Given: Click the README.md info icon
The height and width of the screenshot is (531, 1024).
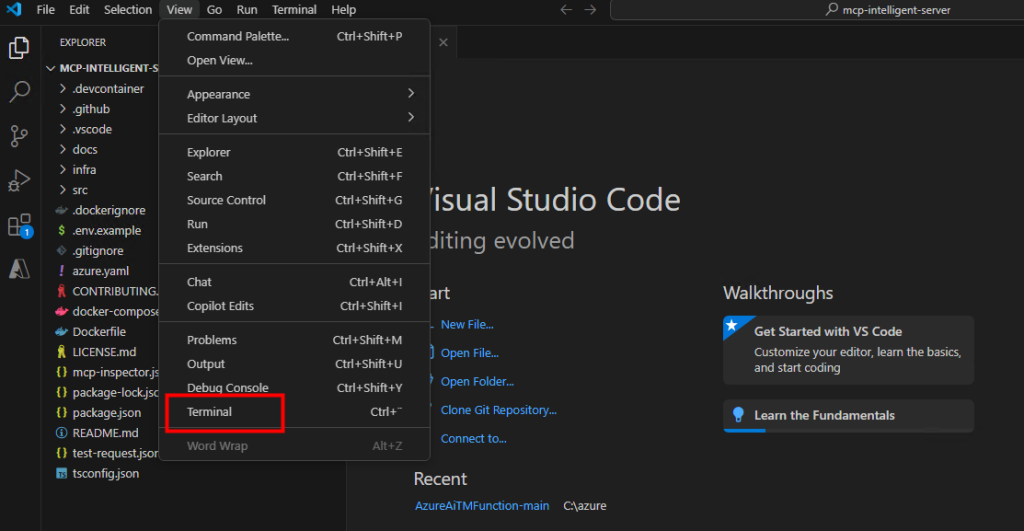Looking at the screenshot, I should point(61,433).
